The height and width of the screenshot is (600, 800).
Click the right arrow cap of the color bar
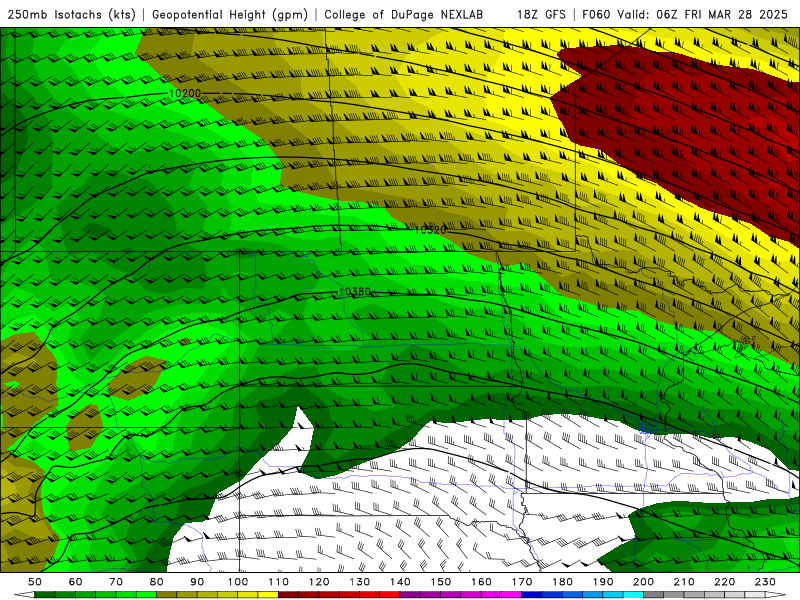pos(776,595)
